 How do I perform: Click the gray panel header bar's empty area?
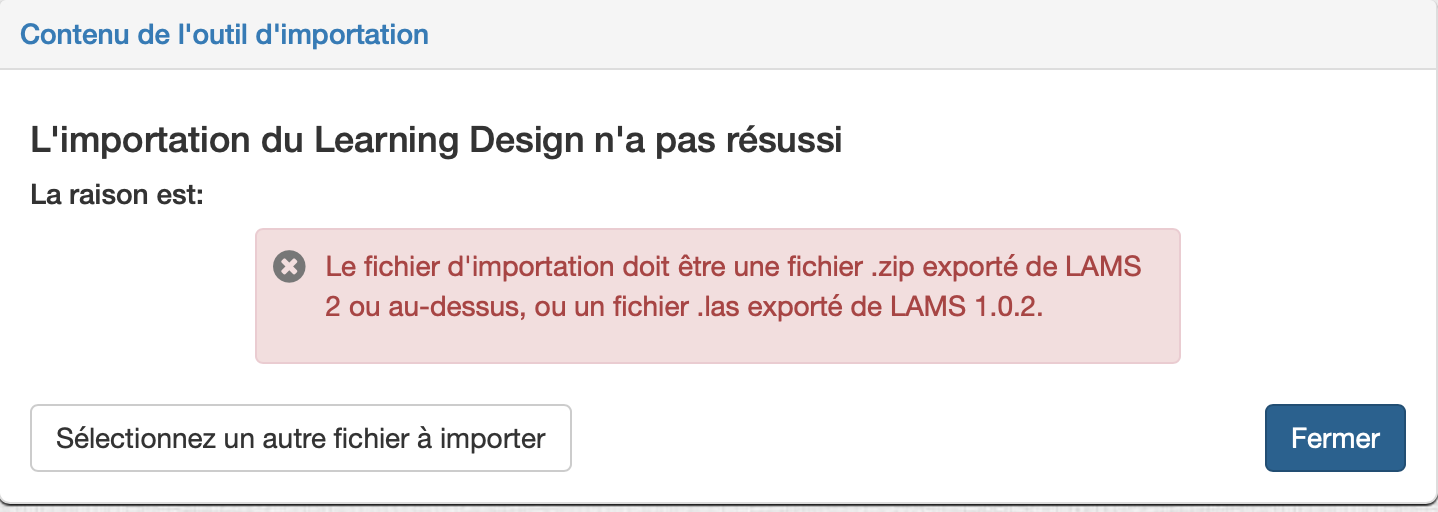930,35
